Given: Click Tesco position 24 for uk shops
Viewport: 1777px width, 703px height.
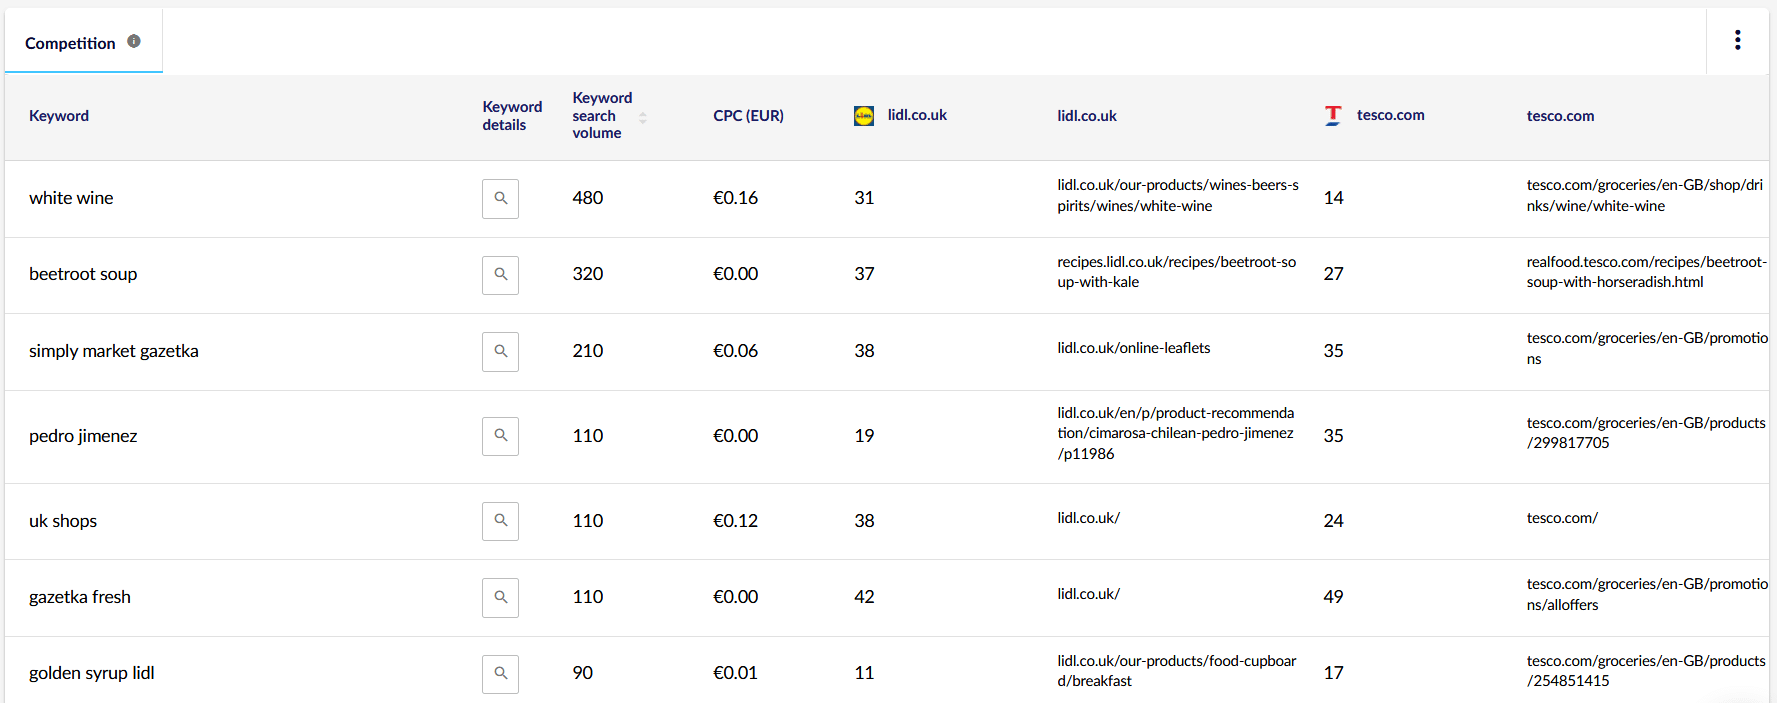Looking at the screenshot, I should tap(1334, 521).
